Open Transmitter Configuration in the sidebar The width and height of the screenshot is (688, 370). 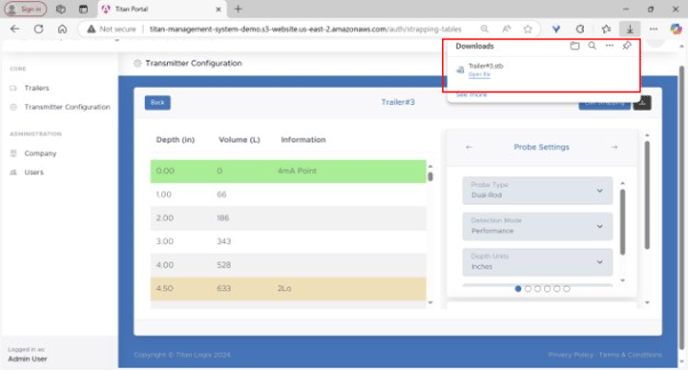(67, 107)
